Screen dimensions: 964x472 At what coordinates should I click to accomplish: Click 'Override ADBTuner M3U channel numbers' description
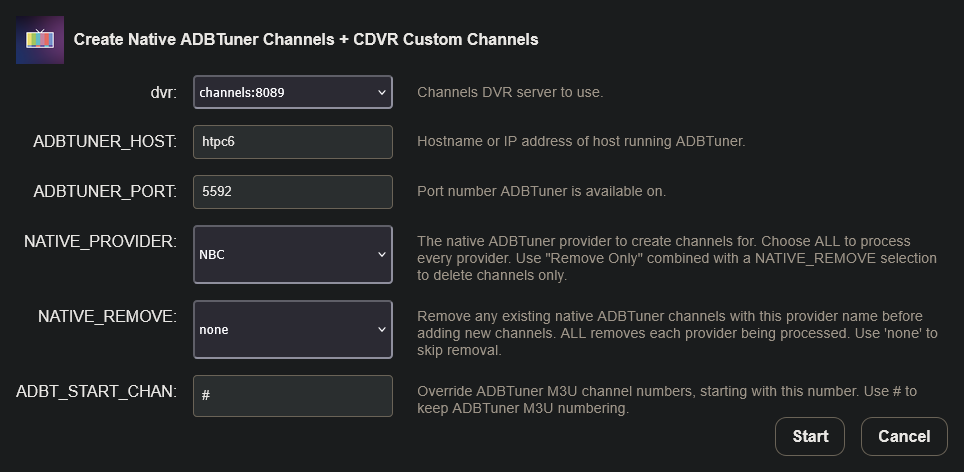667,399
